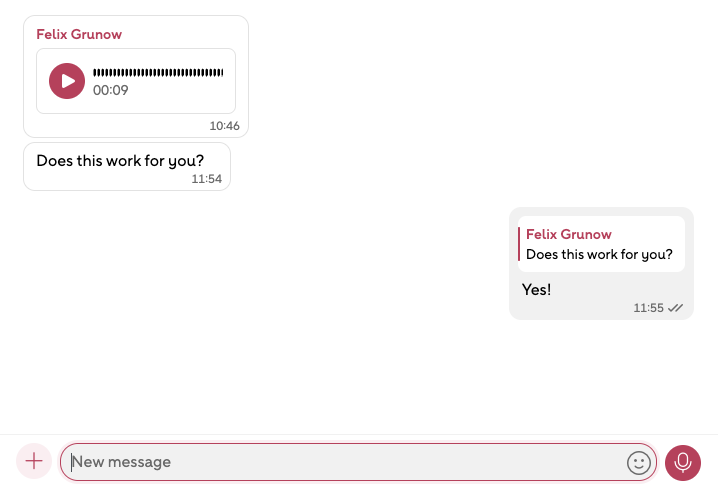Click the 11:54 message timestamp
Screen dimensions: 718x492
(x=207, y=179)
